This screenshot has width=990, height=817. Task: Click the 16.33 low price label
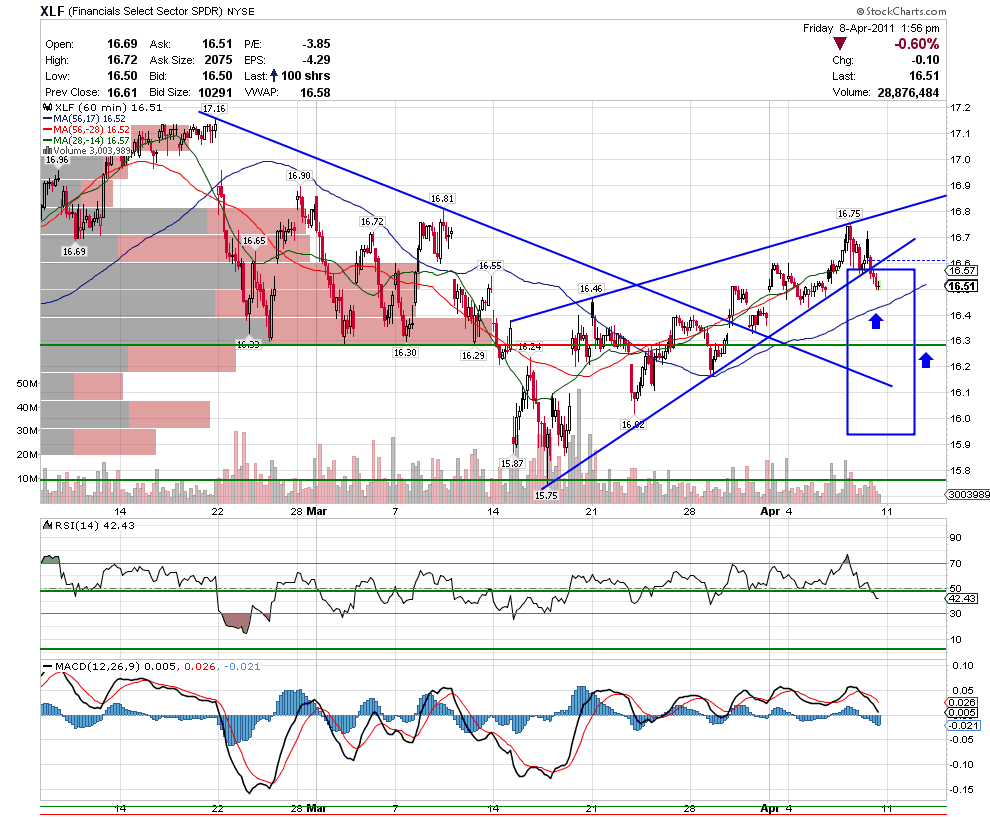point(248,345)
